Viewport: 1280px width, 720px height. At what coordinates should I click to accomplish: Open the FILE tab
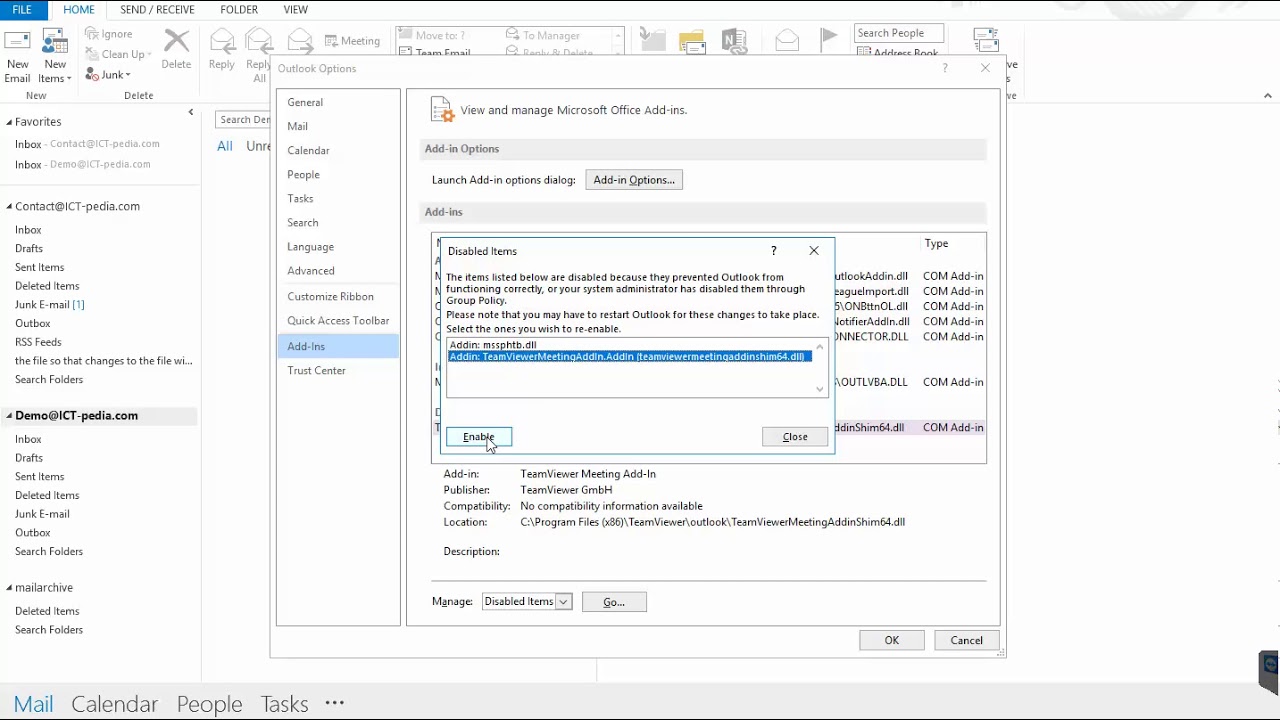coord(22,10)
